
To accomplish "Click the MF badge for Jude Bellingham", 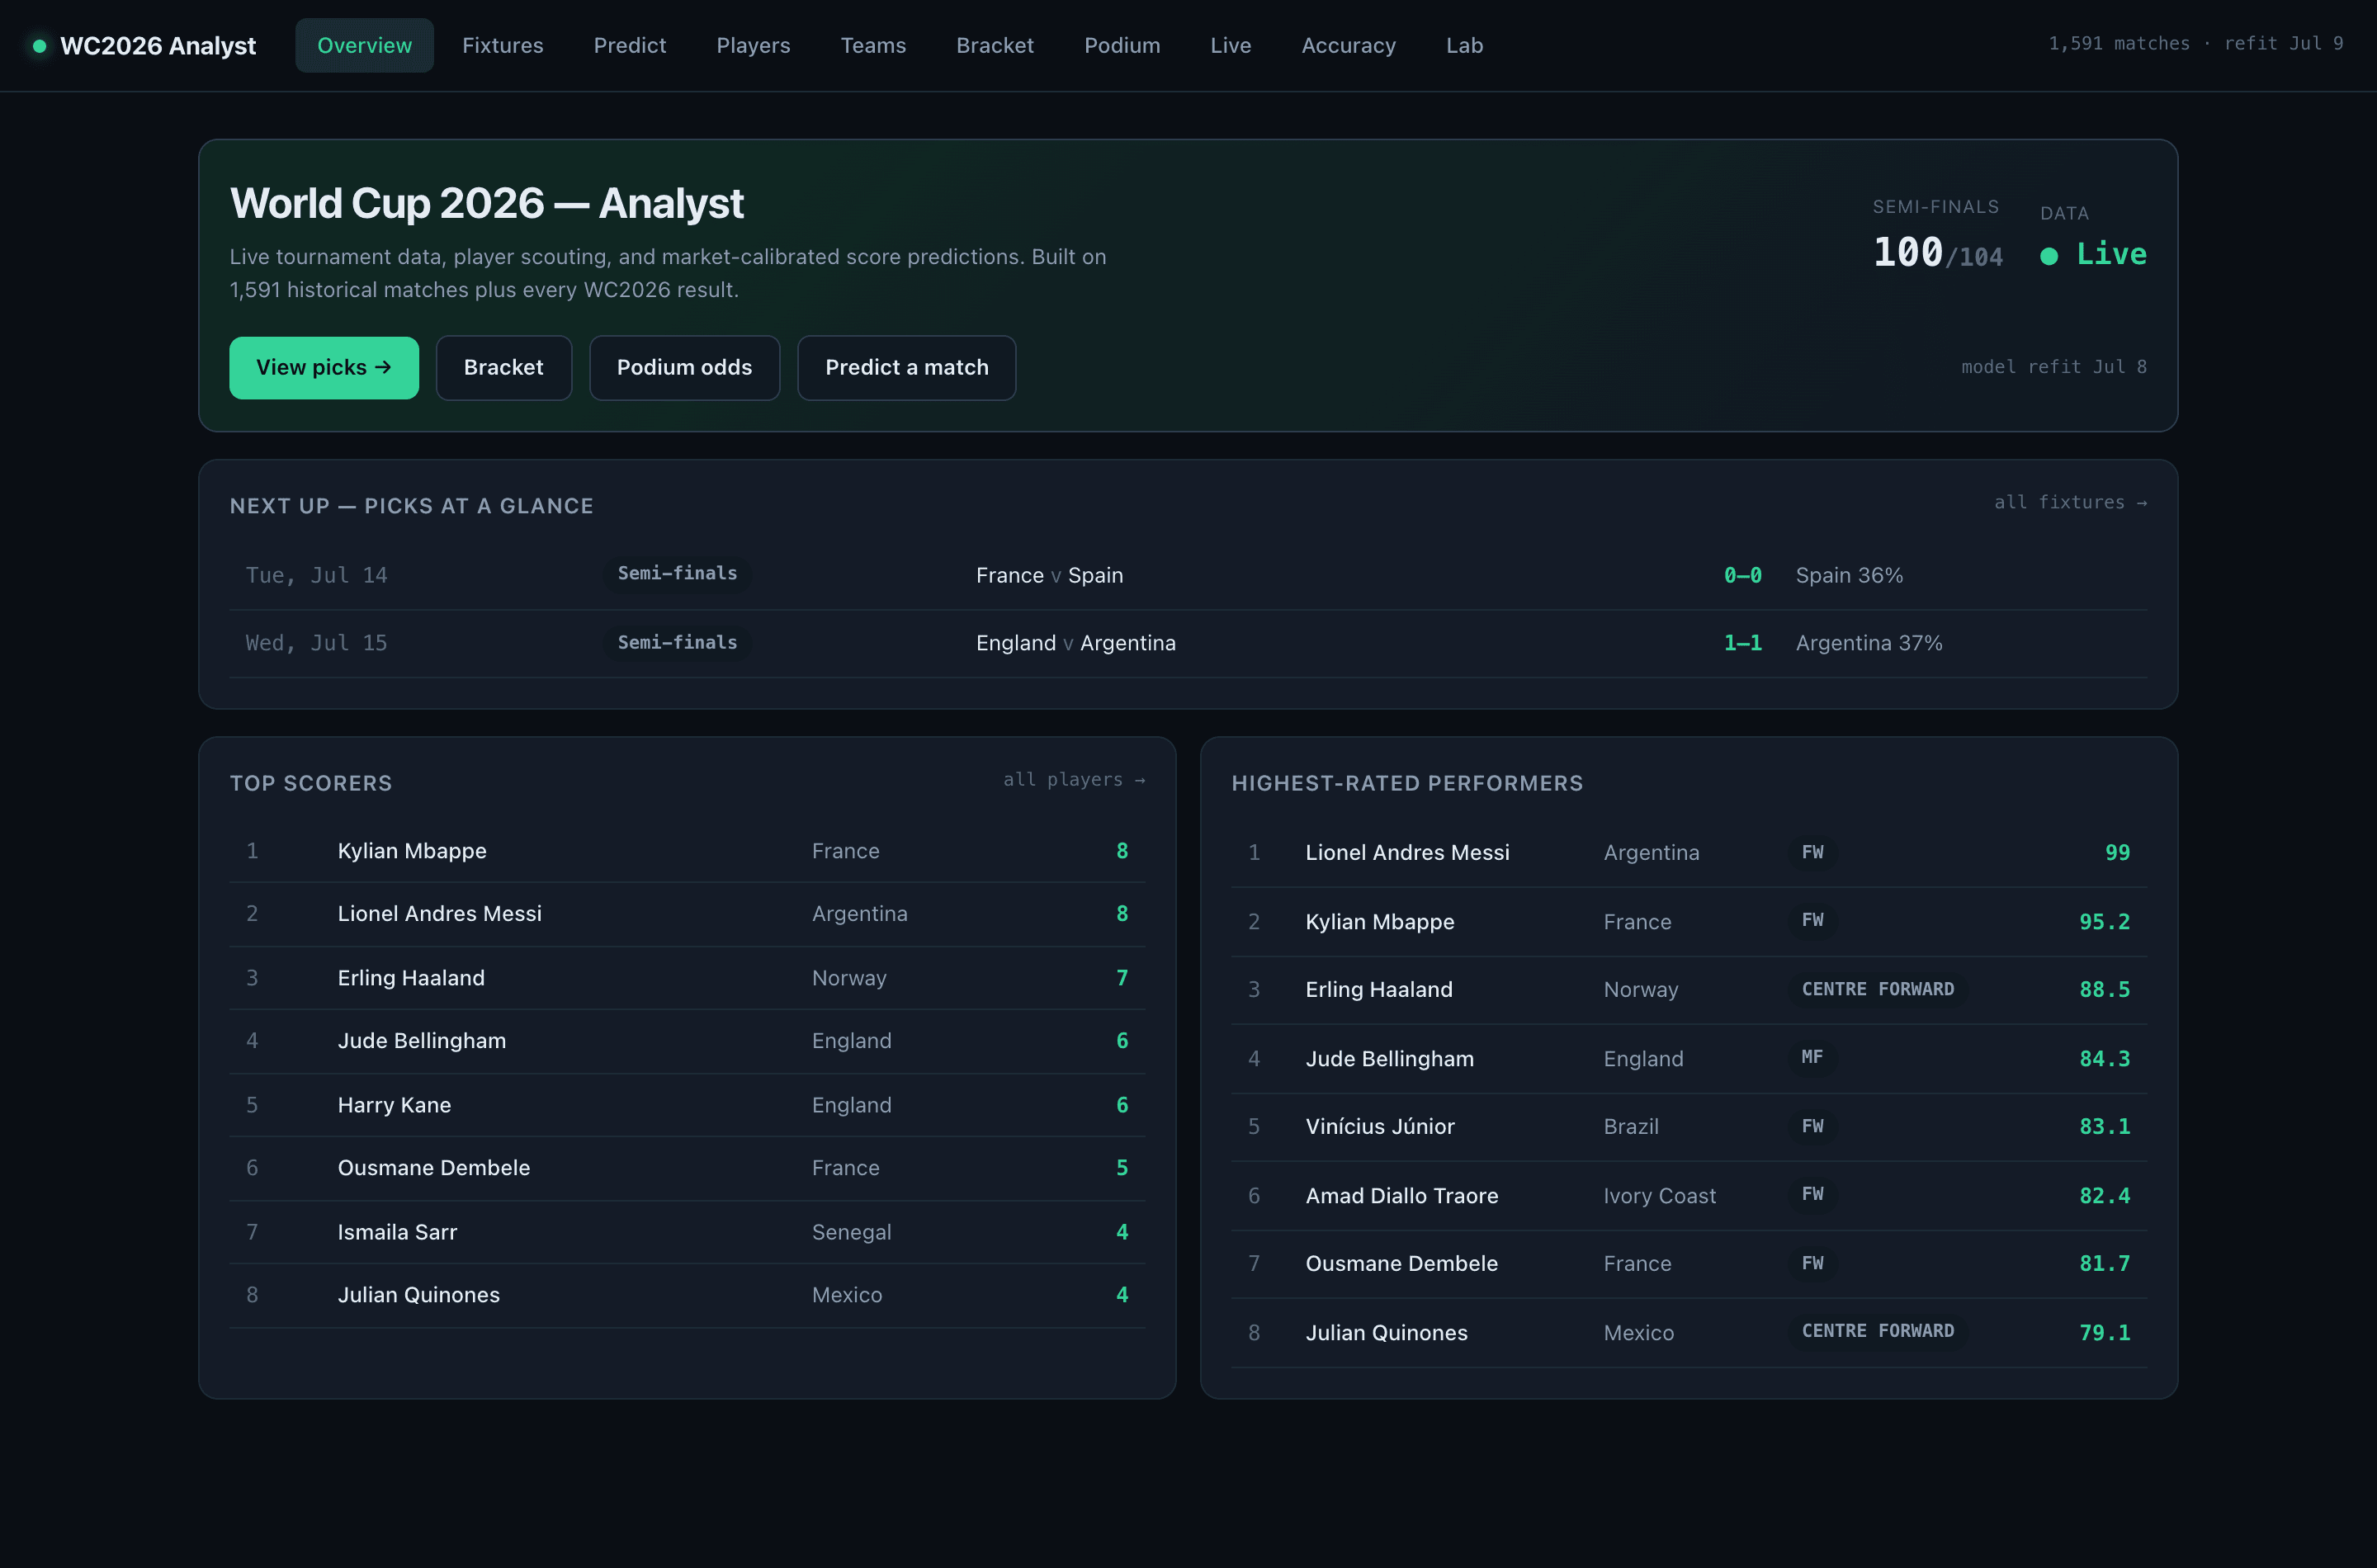I will point(1812,1057).
